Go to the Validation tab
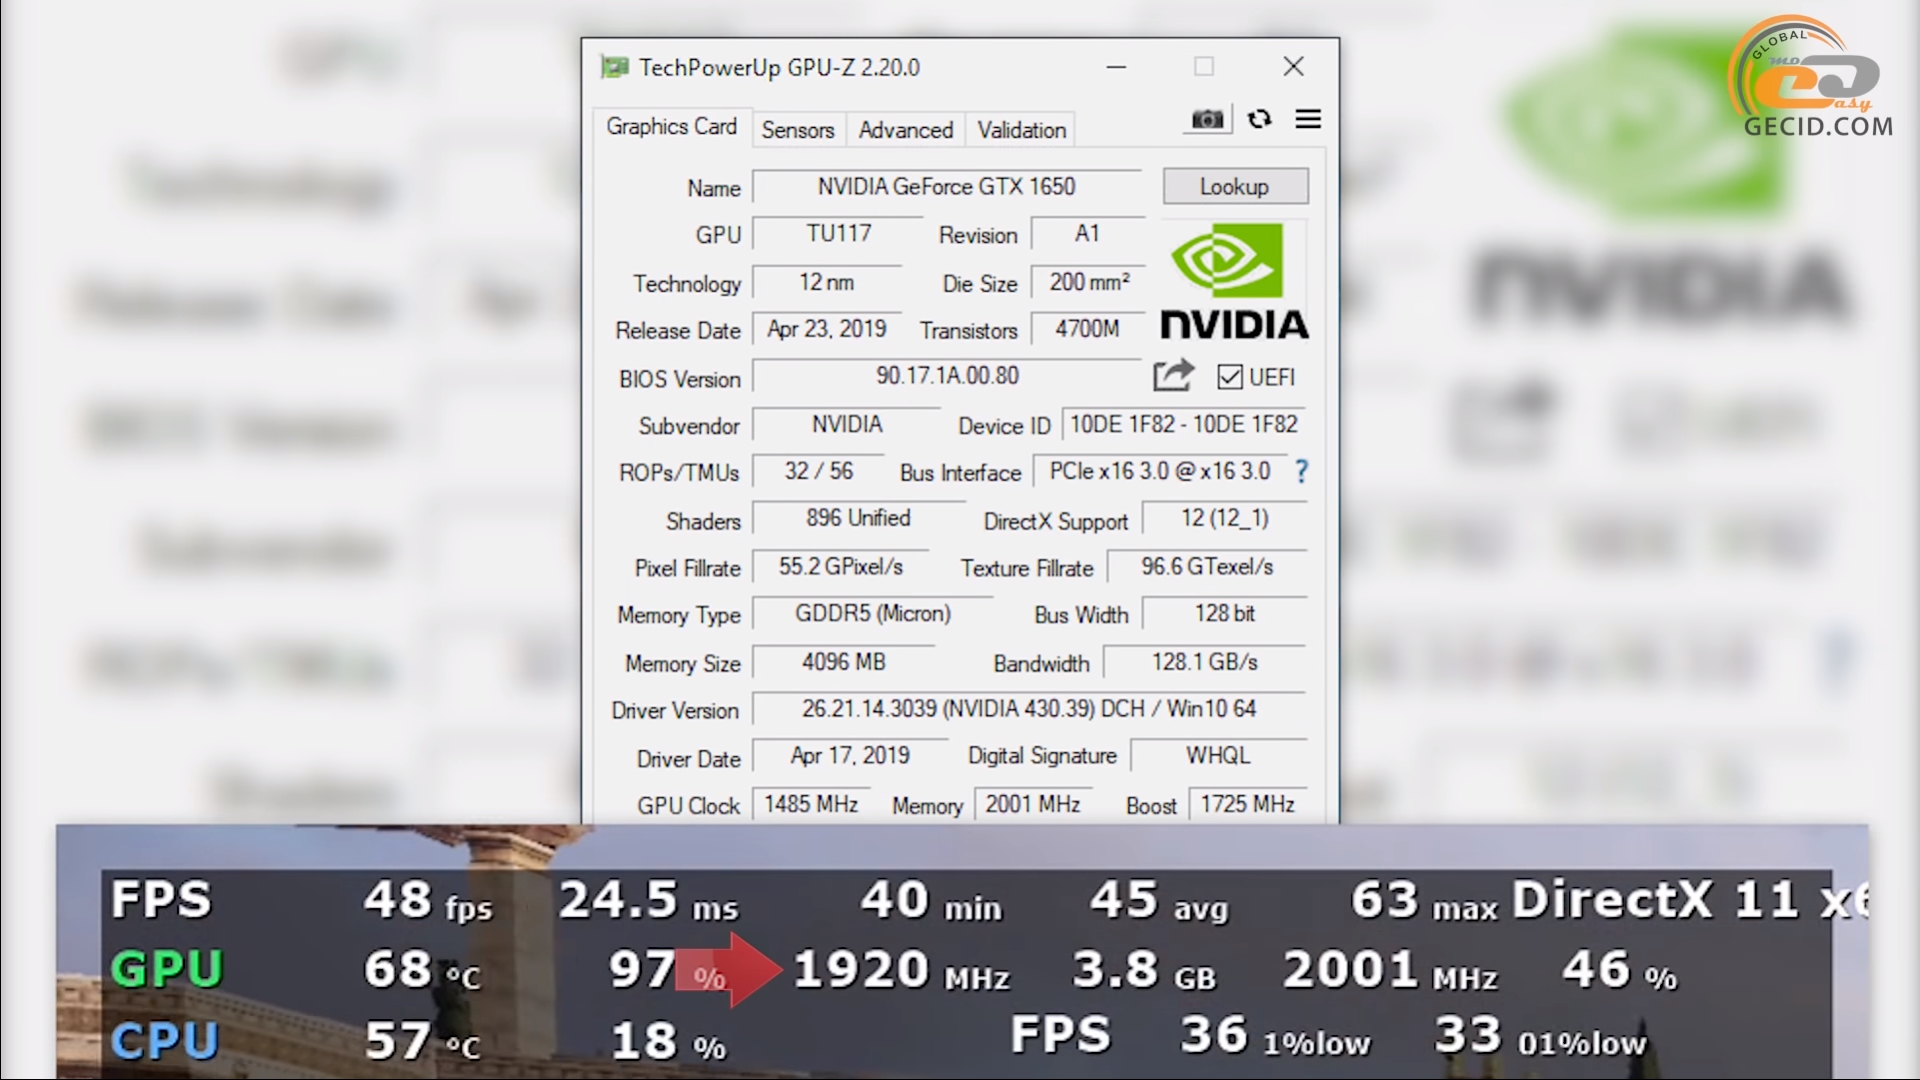 (1021, 130)
